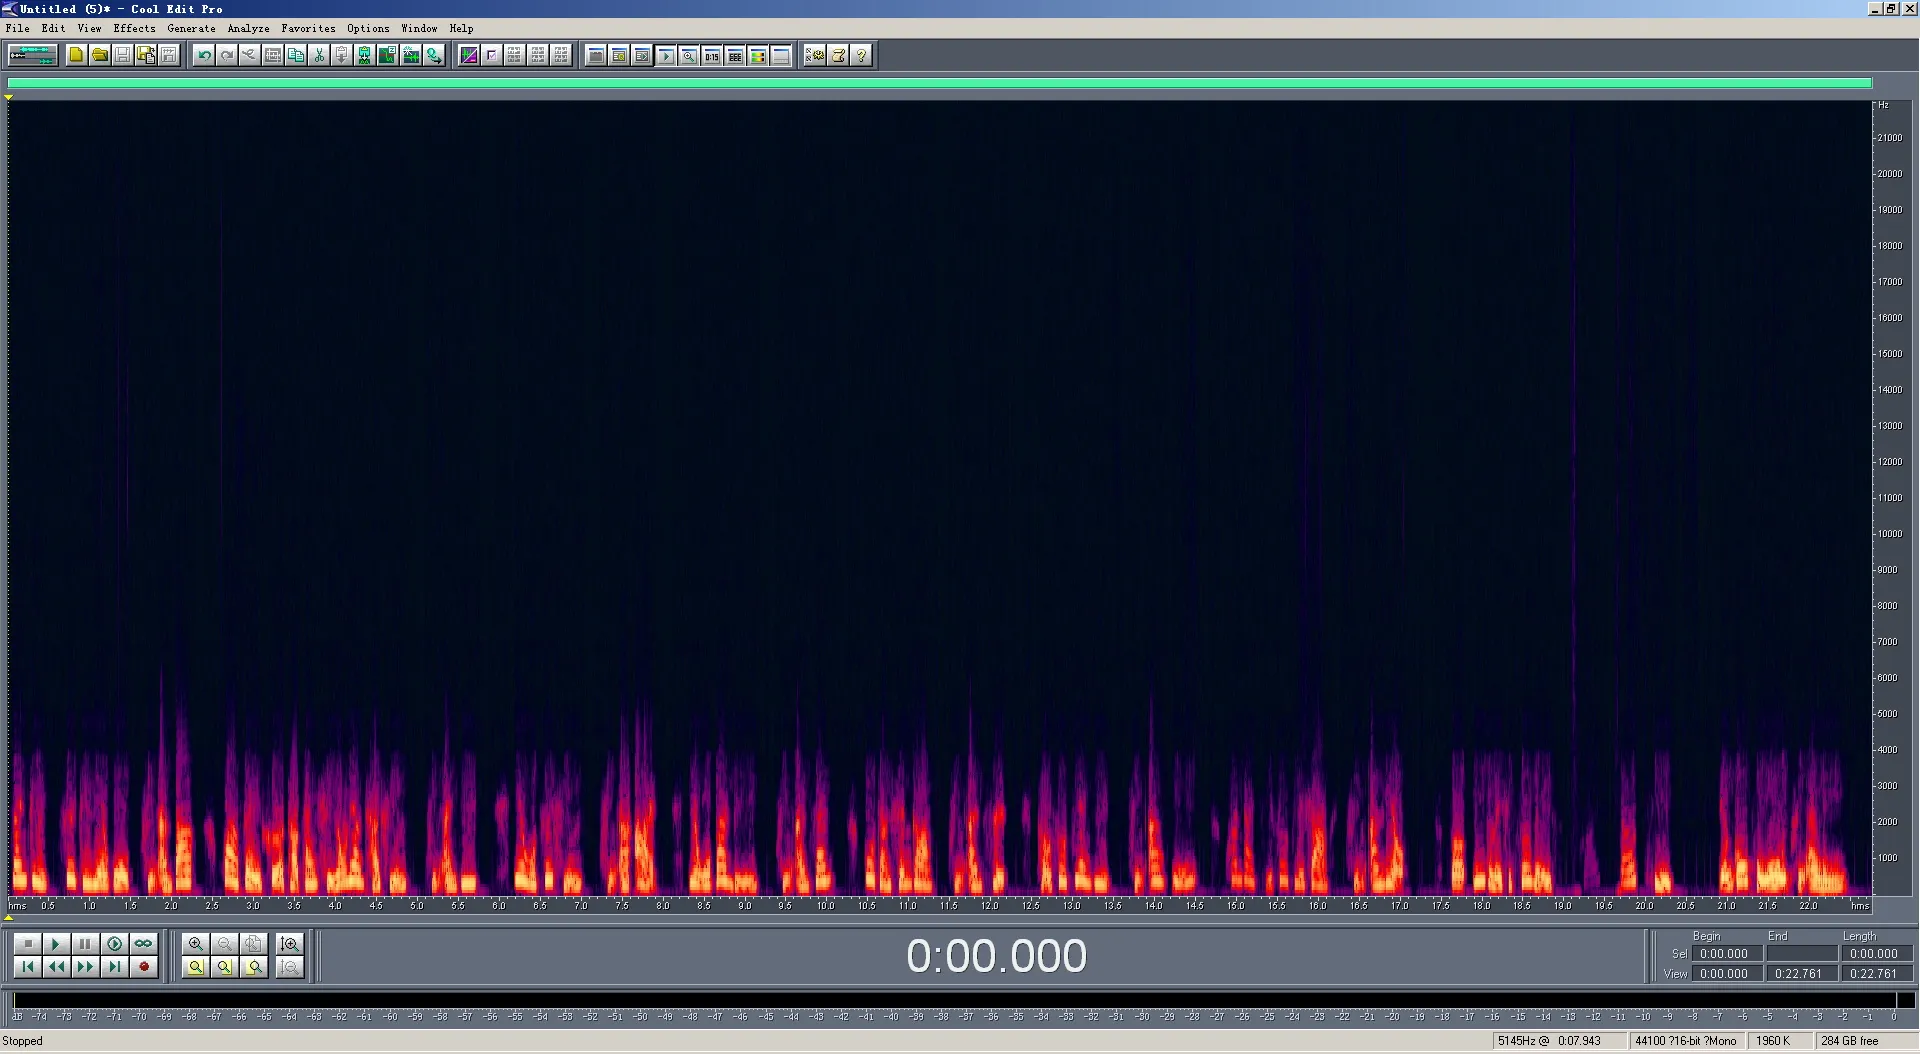This screenshot has height=1054, width=1920.
Task: Zoom to selection with yellow magnifier
Action: coord(196,967)
